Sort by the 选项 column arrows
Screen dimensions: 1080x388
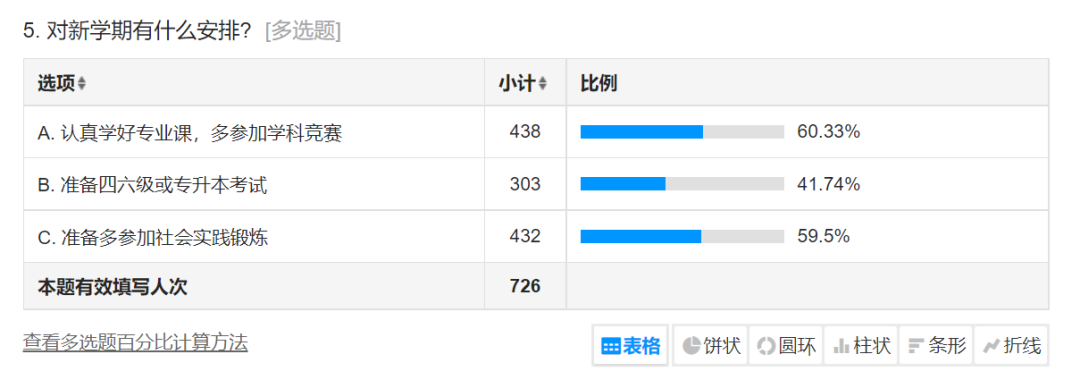[82, 83]
